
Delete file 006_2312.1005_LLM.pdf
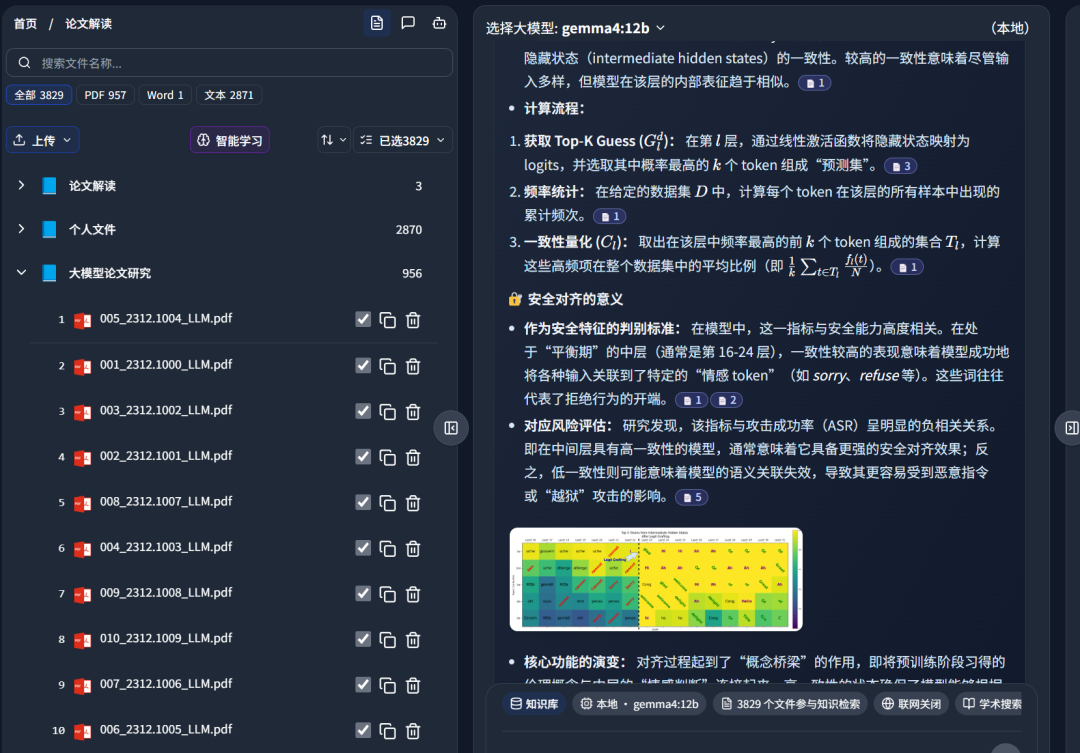coord(413,731)
